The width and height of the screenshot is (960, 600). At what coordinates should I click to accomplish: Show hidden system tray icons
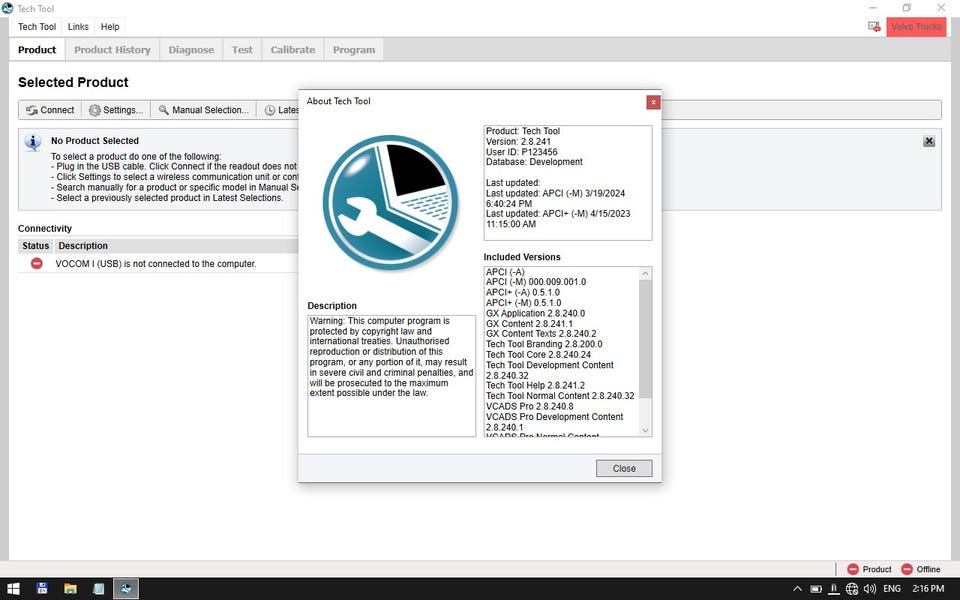[797, 589]
